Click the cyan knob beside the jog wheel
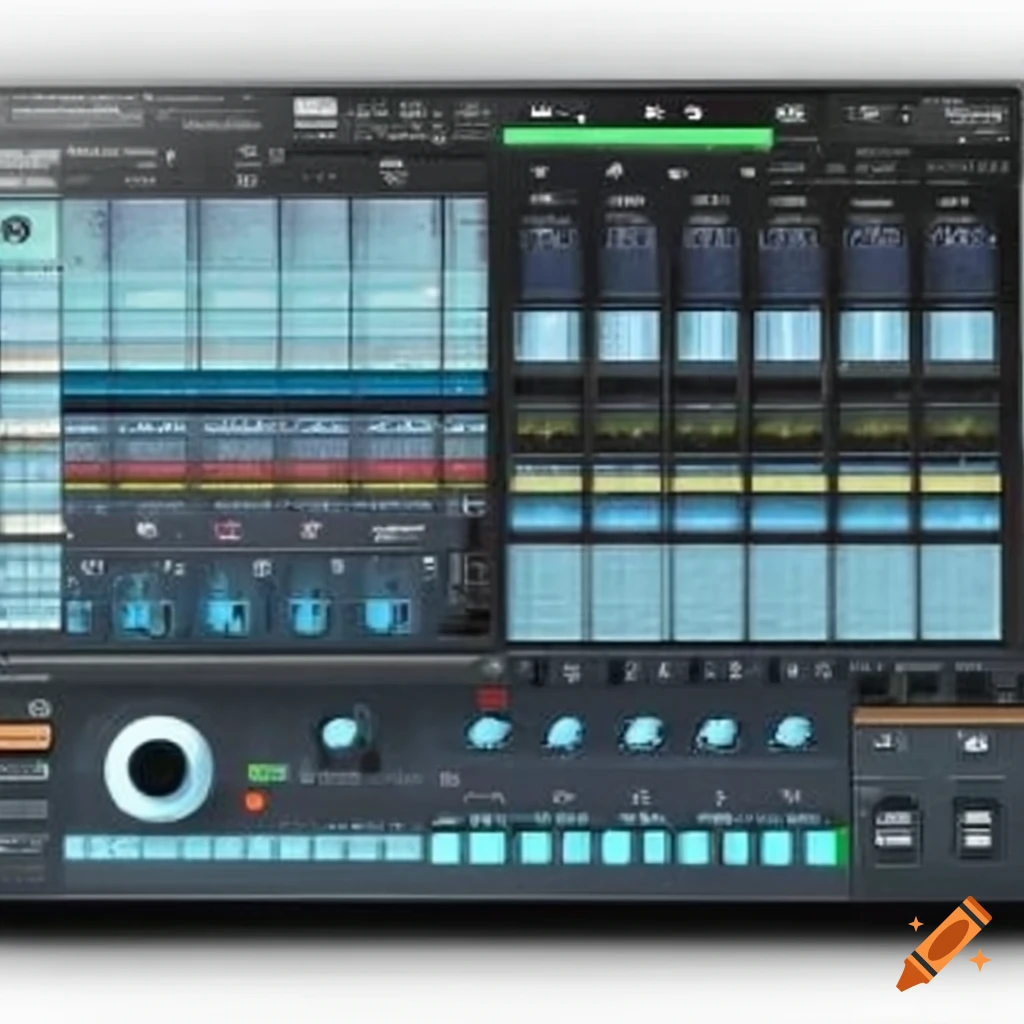The height and width of the screenshot is (1024, 1024). [x=340, y=733]
